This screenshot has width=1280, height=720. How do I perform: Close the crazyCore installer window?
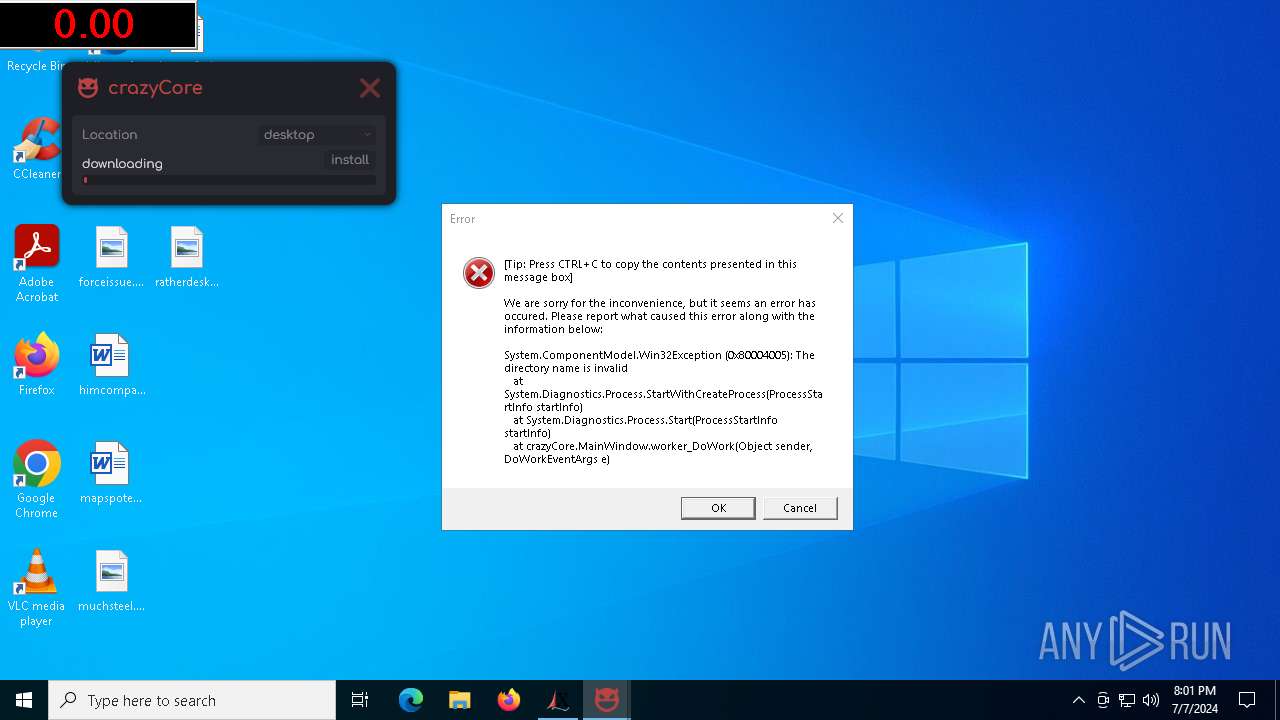pos(370,88)
